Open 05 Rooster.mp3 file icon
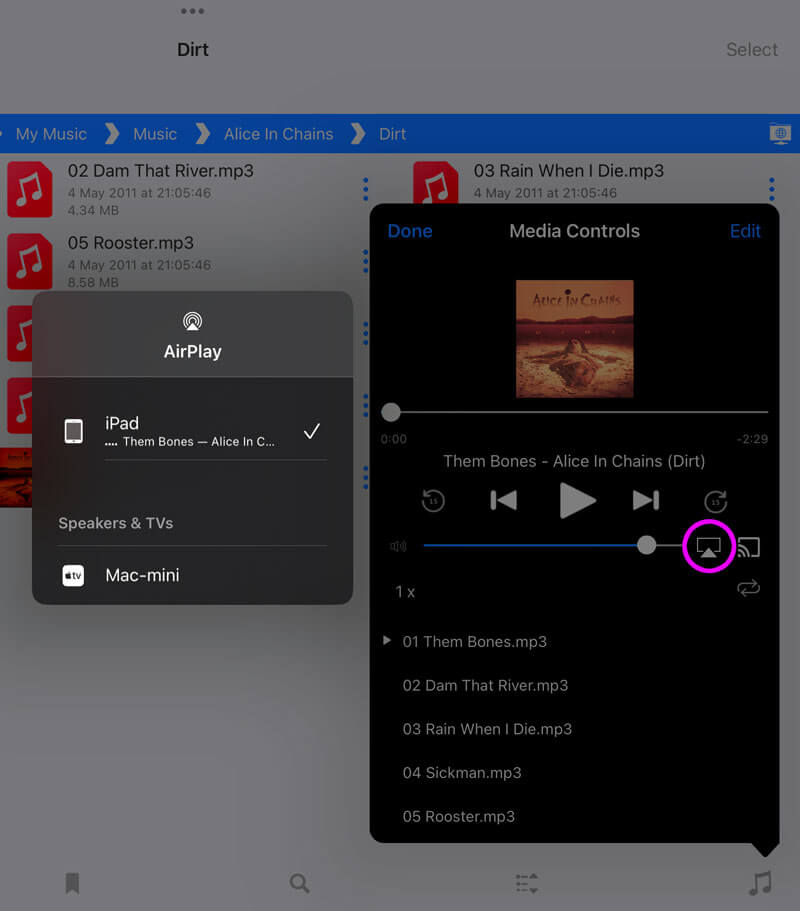This screenshot has height=911, width=800. (x=30, y=261)
